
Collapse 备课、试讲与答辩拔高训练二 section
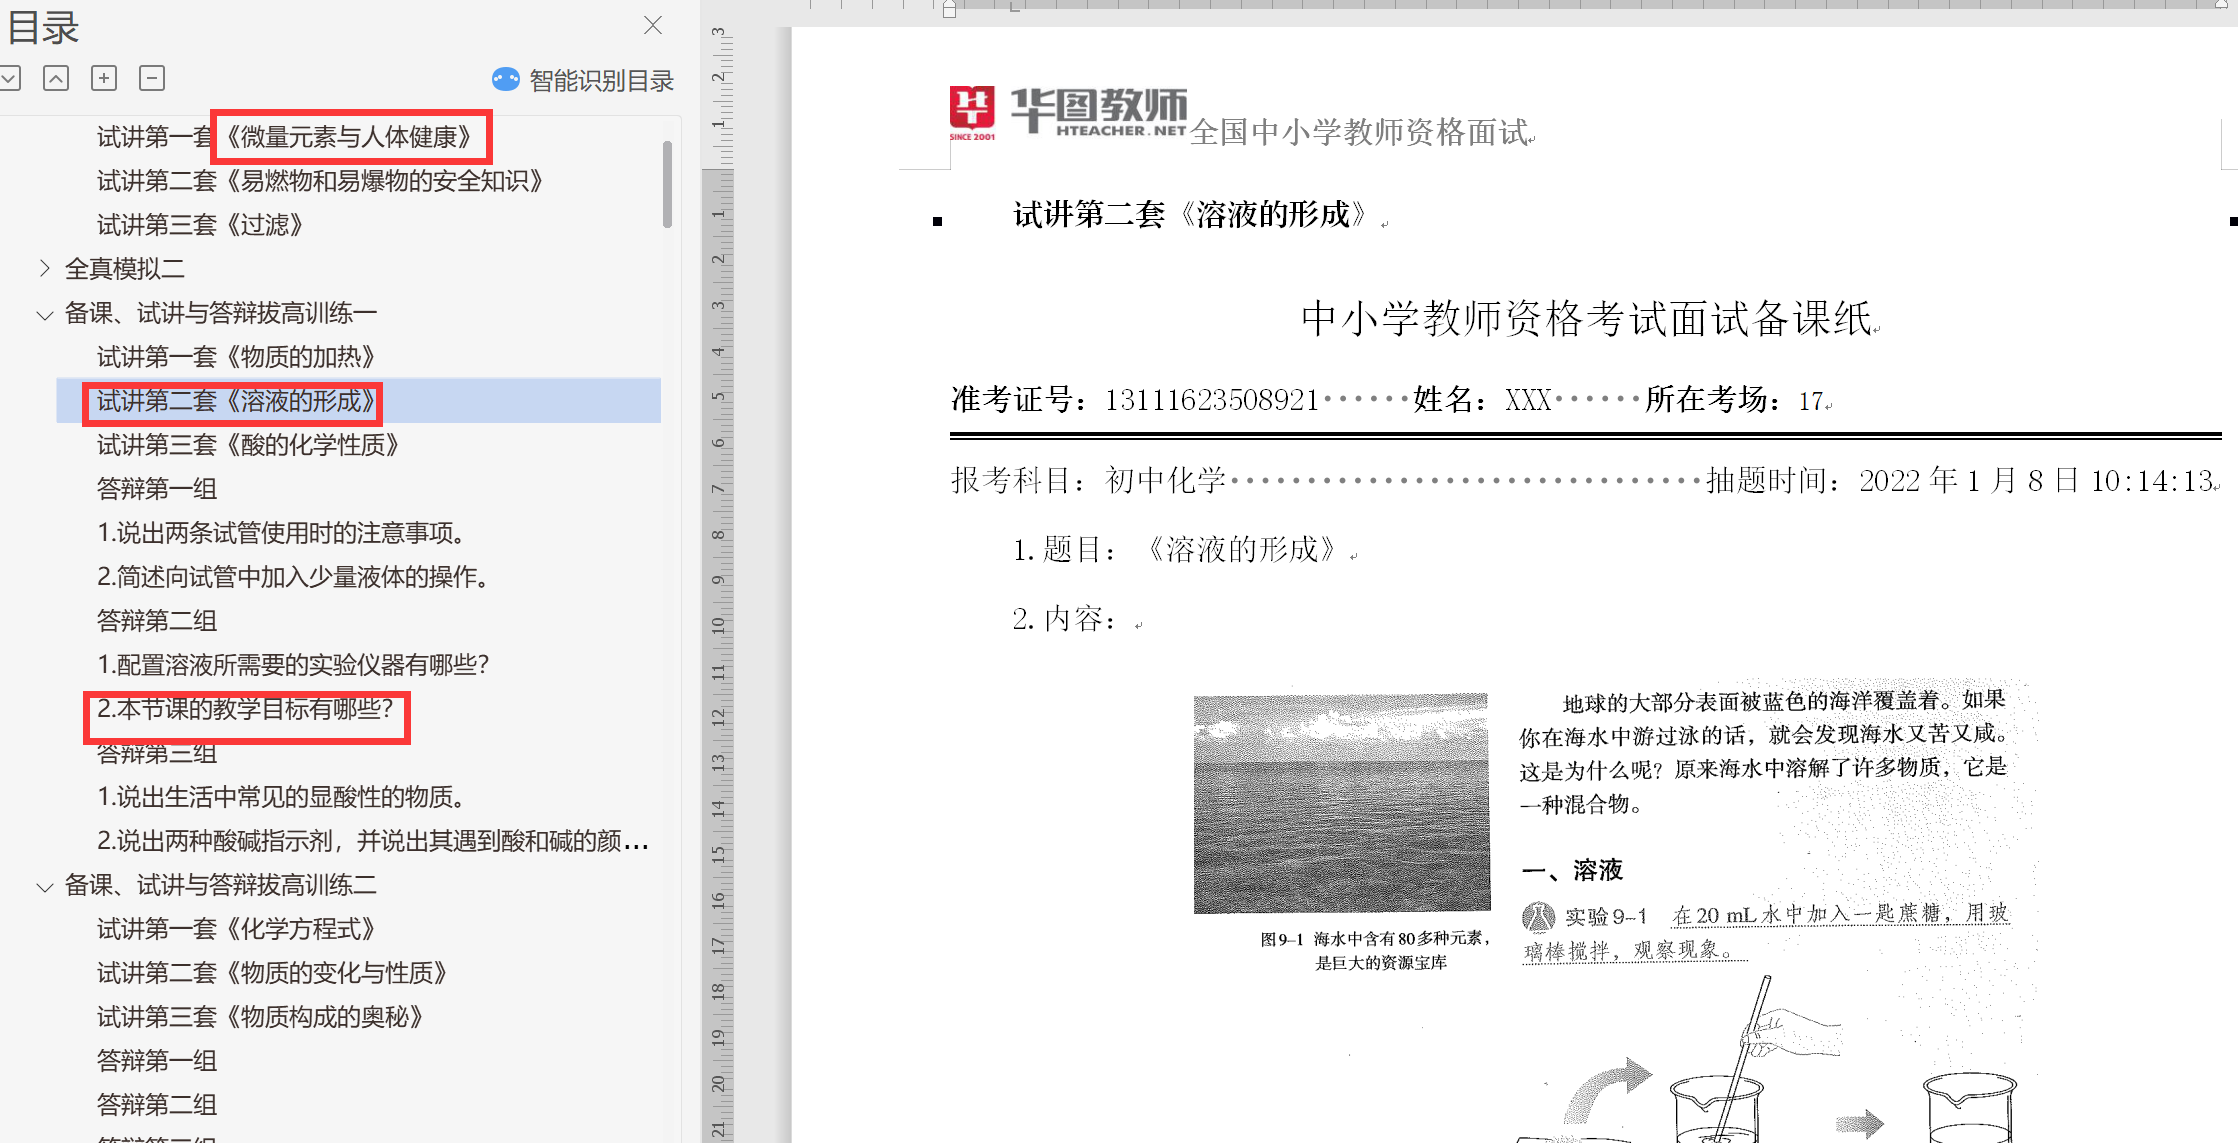click(44, 886)
